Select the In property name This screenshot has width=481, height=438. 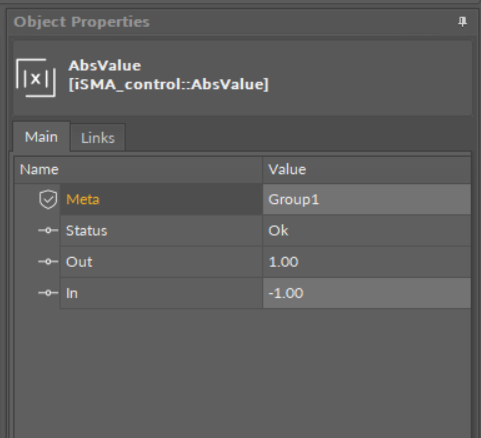tap(72, 293)
